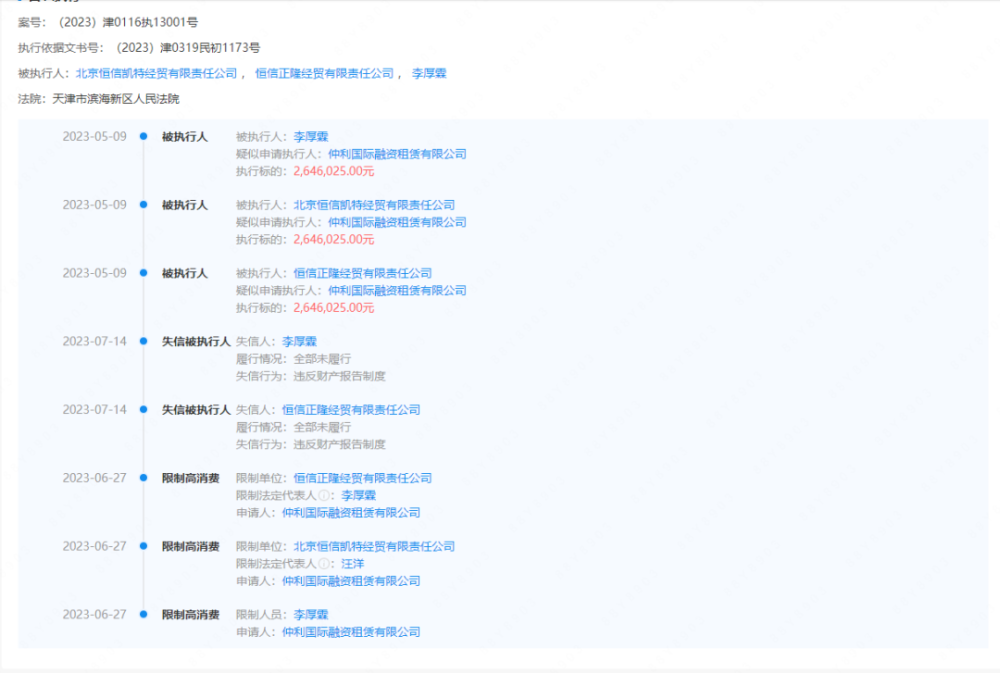Click info icon beside 限制法定代表人 李厚霖

pos(324,495)
